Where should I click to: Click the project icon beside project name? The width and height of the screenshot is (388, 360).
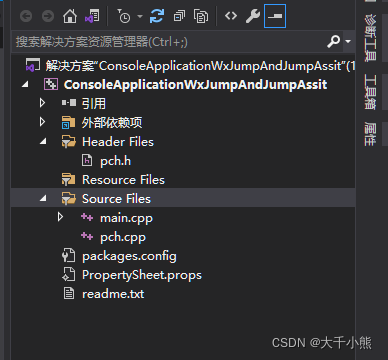pyautogui.click(x=51, y=85)
